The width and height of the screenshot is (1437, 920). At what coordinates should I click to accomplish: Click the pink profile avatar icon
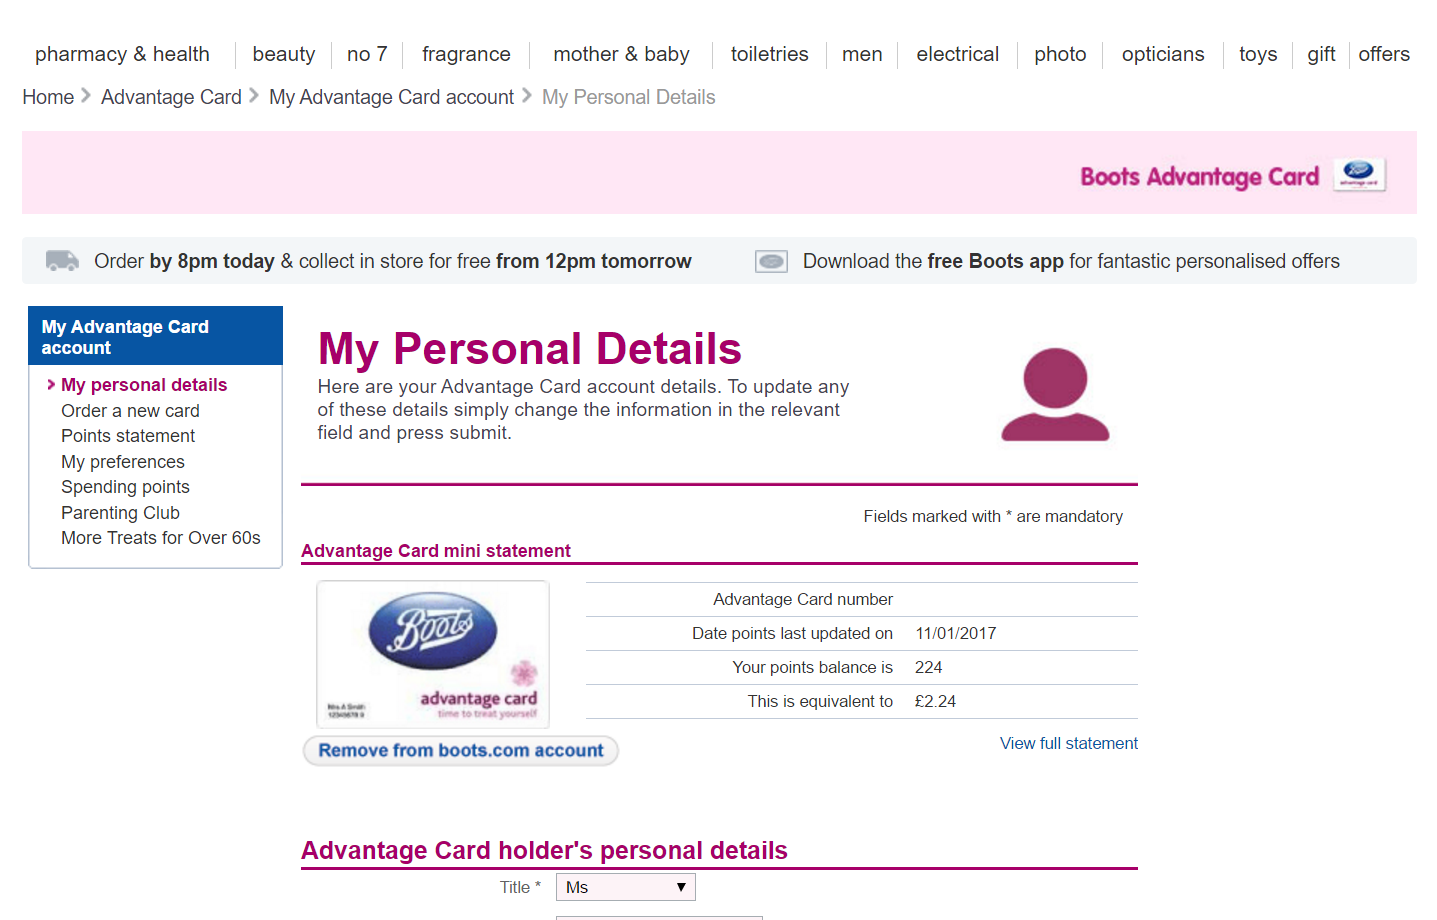(x=1054, y=394)
